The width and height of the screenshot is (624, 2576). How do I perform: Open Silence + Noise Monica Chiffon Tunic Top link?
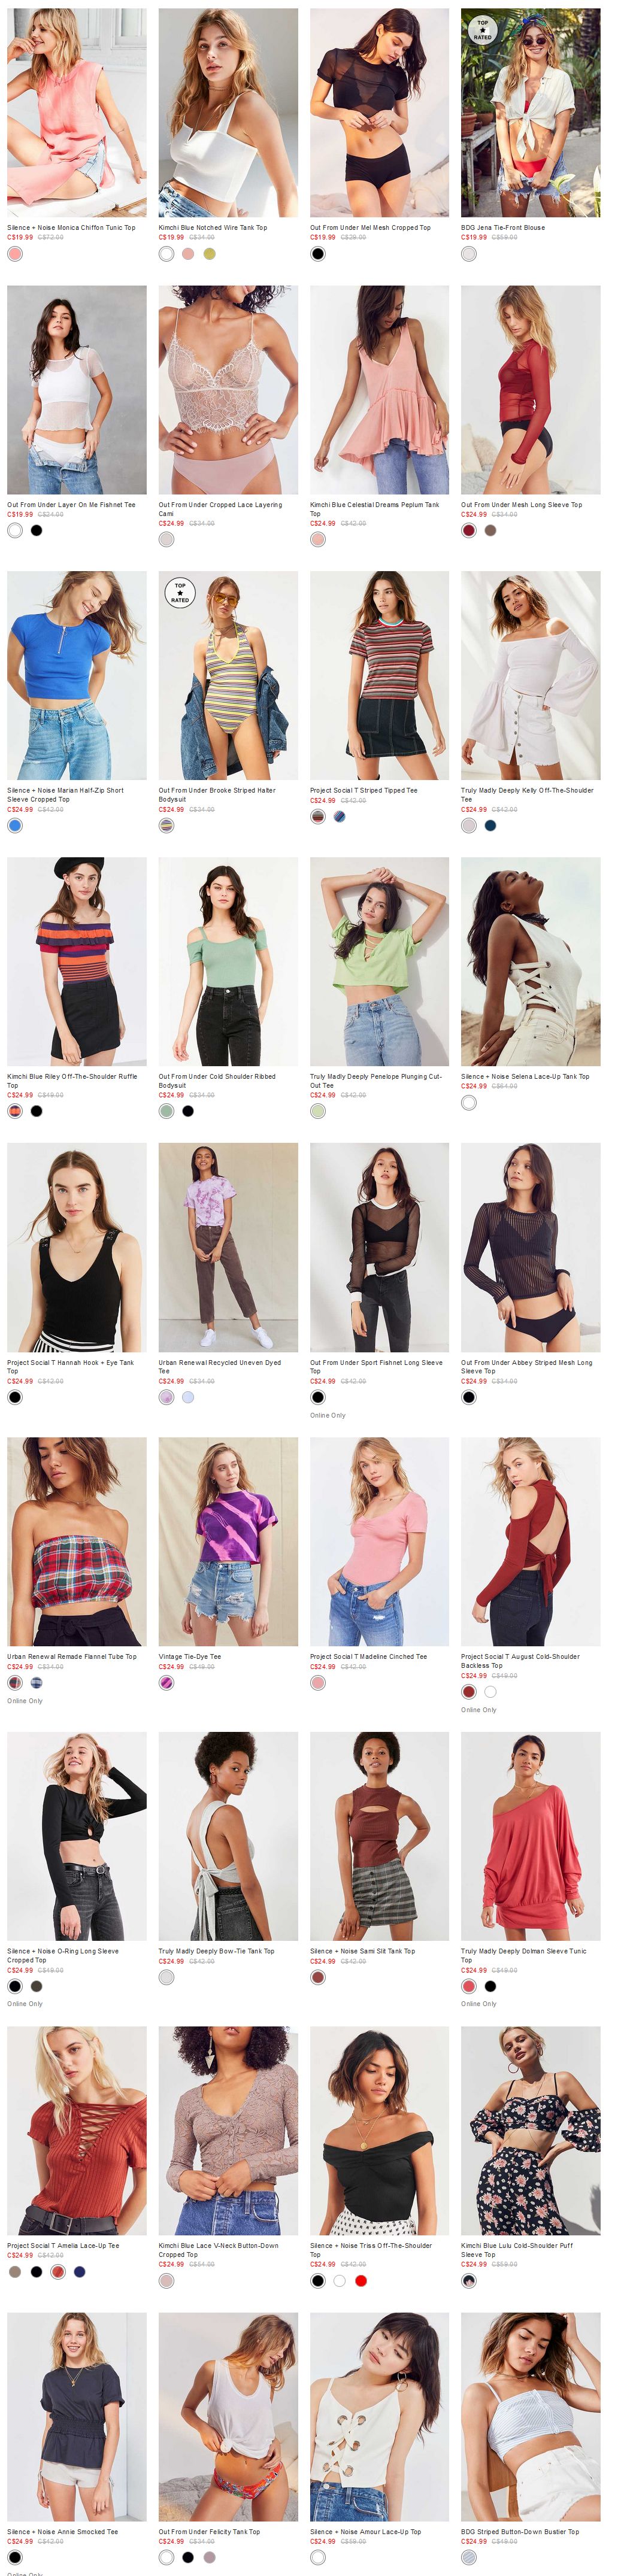[71, 228]
